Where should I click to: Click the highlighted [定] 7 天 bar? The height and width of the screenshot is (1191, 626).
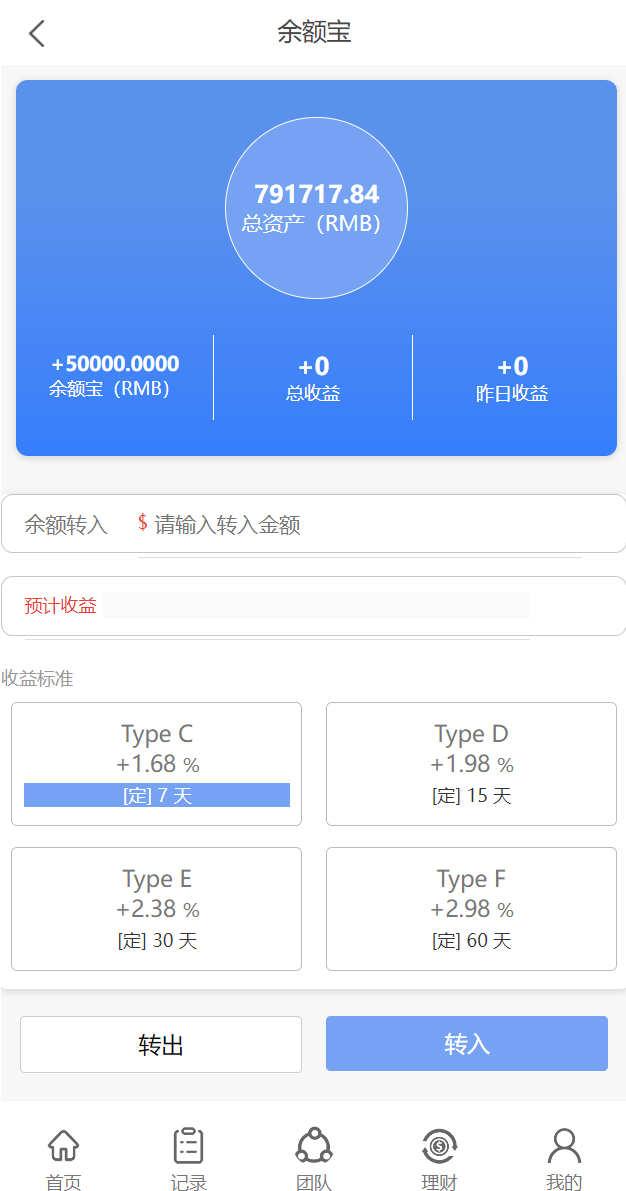157,796
